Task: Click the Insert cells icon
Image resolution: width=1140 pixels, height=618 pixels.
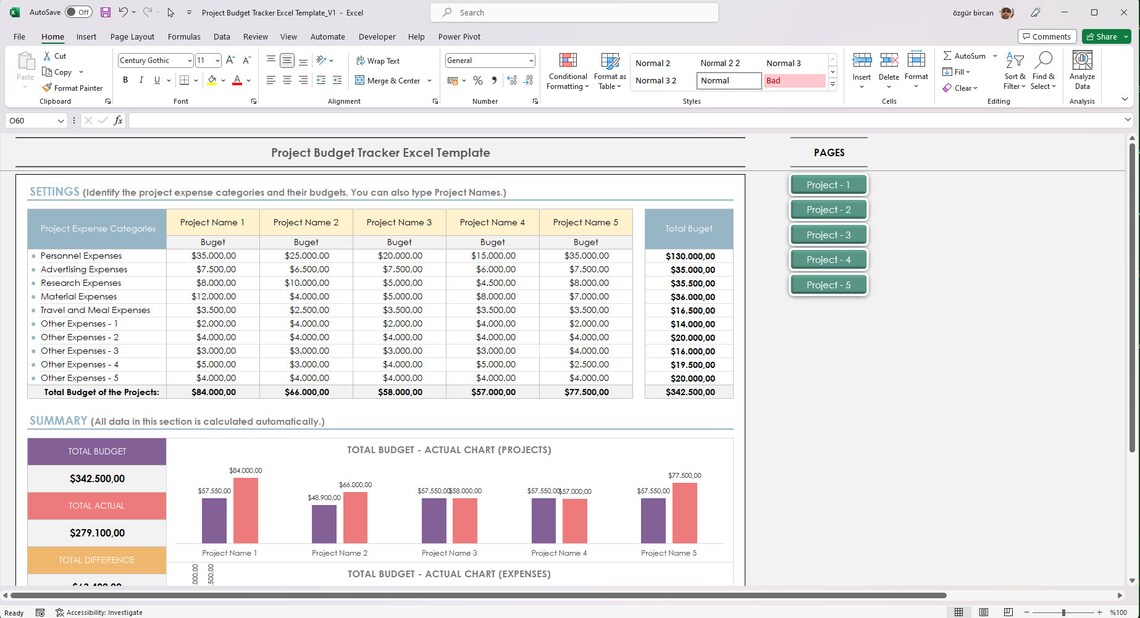Action: pyautogui.click(x=862, y=60)
